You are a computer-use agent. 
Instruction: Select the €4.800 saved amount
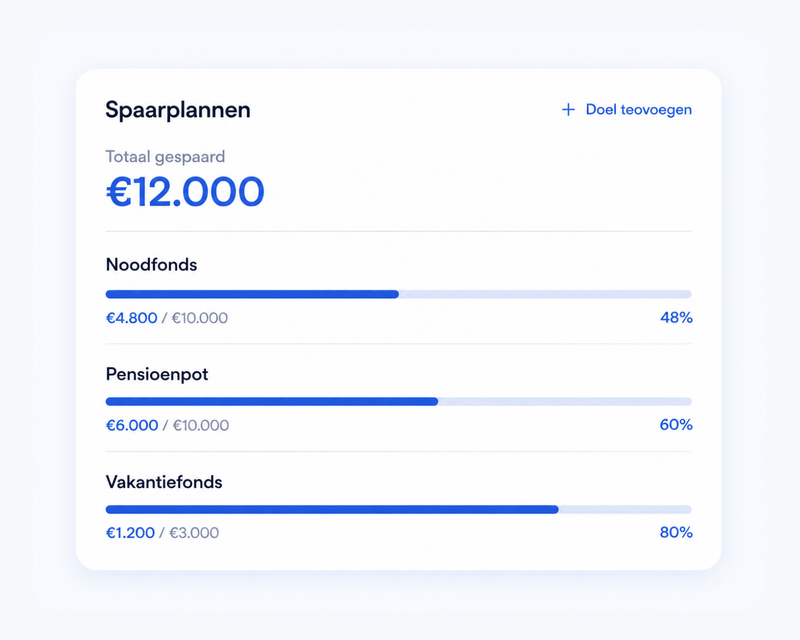click(x=131, y=318)
